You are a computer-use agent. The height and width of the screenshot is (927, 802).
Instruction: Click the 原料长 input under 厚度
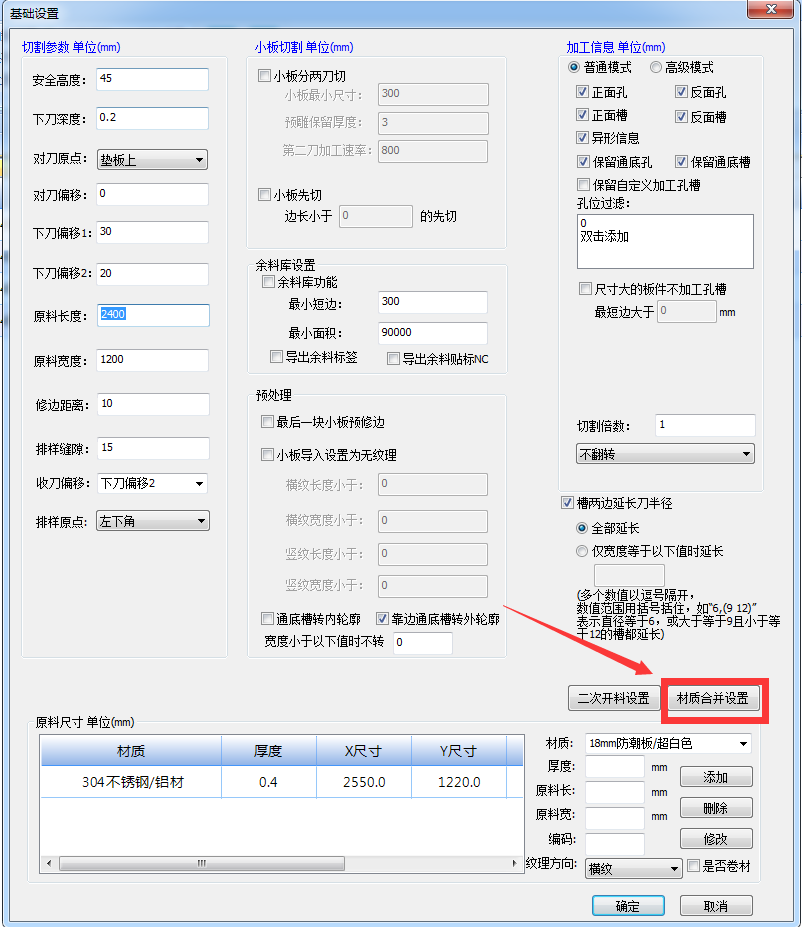(615, 791)
